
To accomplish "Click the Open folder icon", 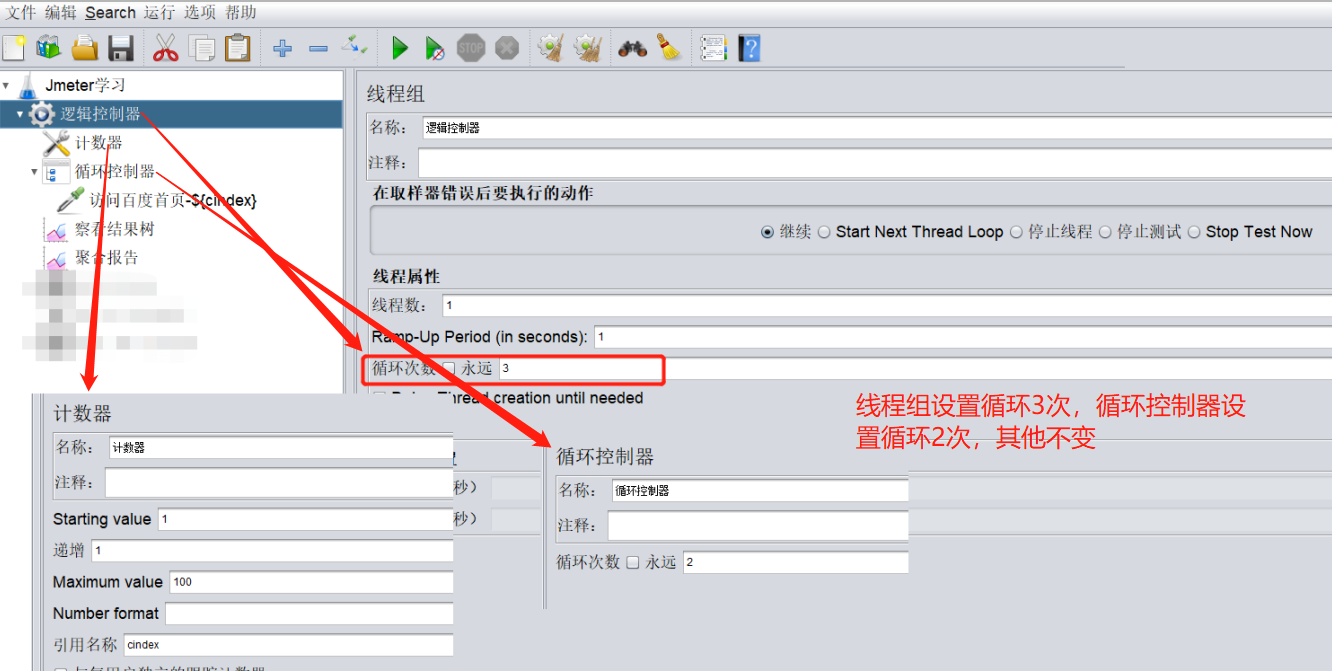I will pyautogui.click(x=85, y=47).
